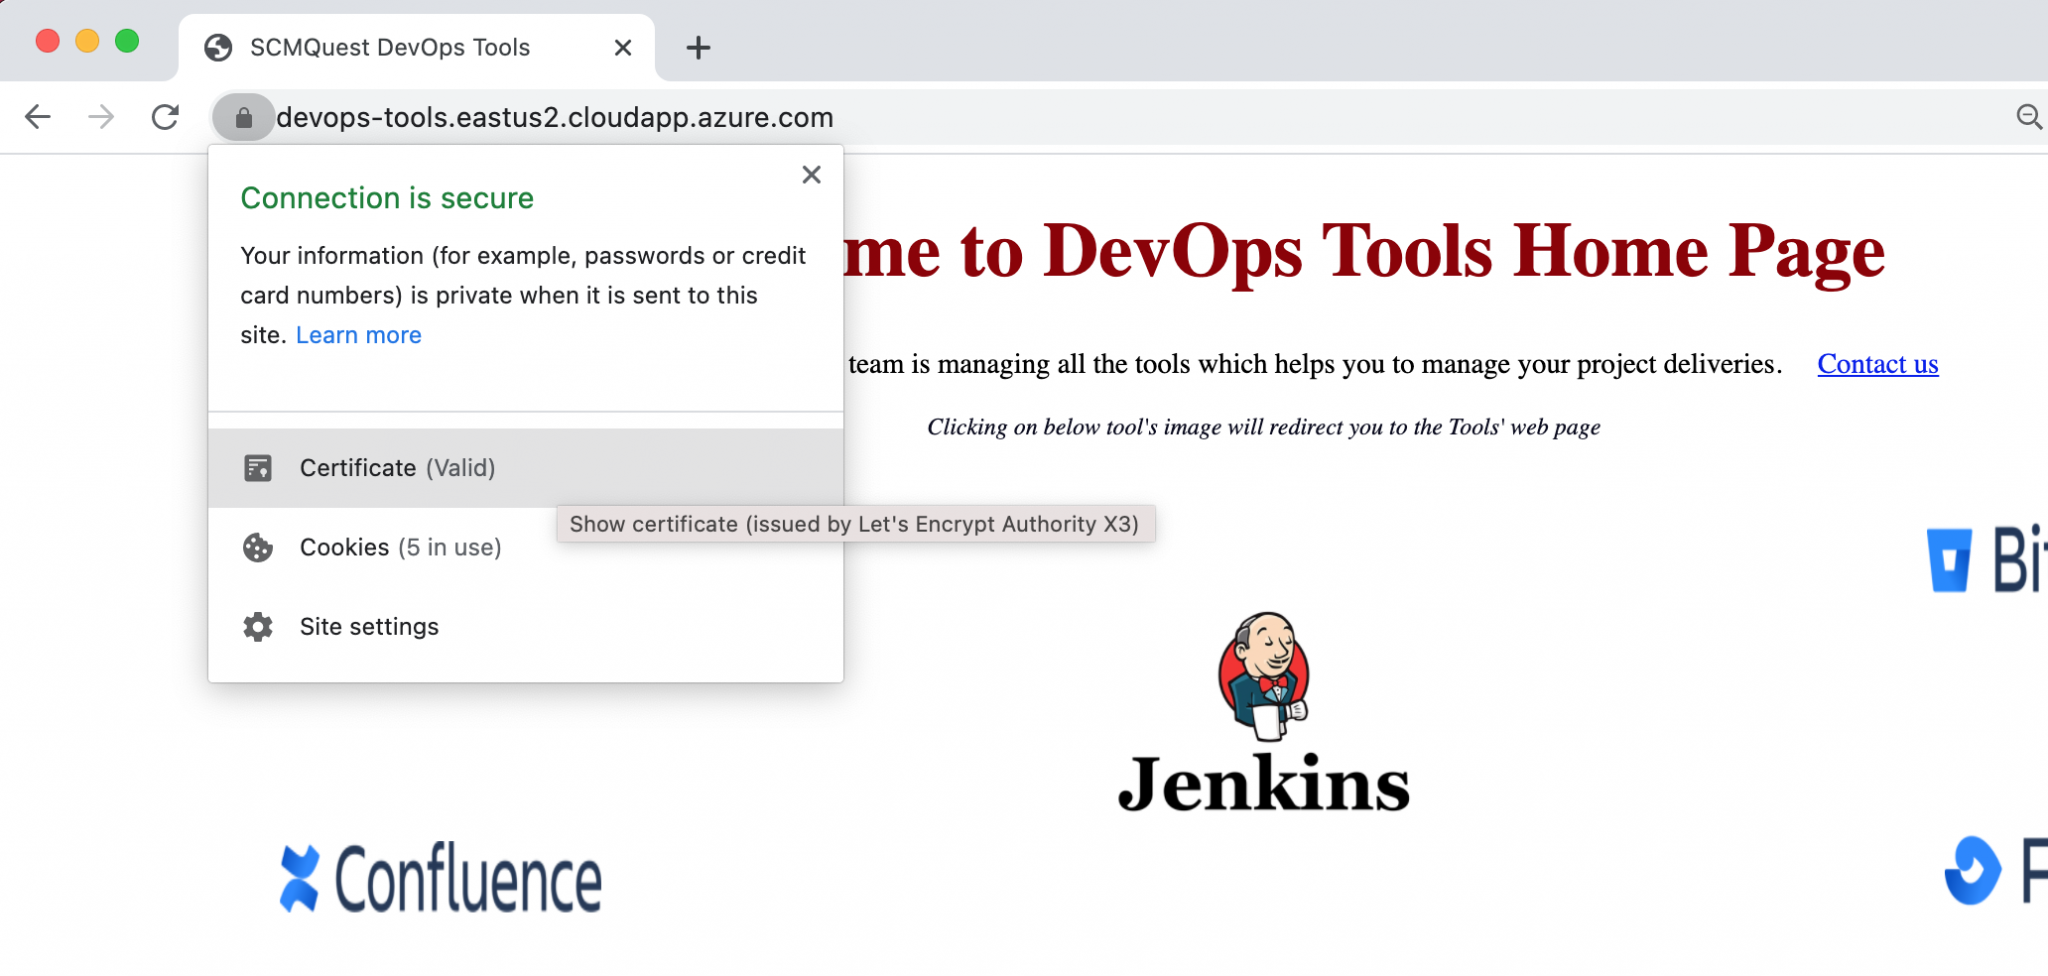The height and width of the screenshot is (976, 2048).
Task: Click the yellow minimize traffic light
Action: [87, 41]
